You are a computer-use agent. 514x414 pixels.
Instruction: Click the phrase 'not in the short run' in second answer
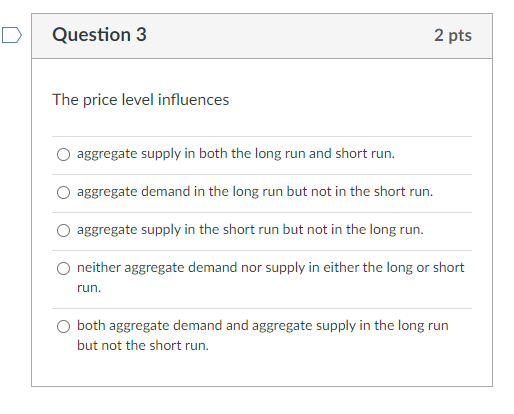[371, 192]
